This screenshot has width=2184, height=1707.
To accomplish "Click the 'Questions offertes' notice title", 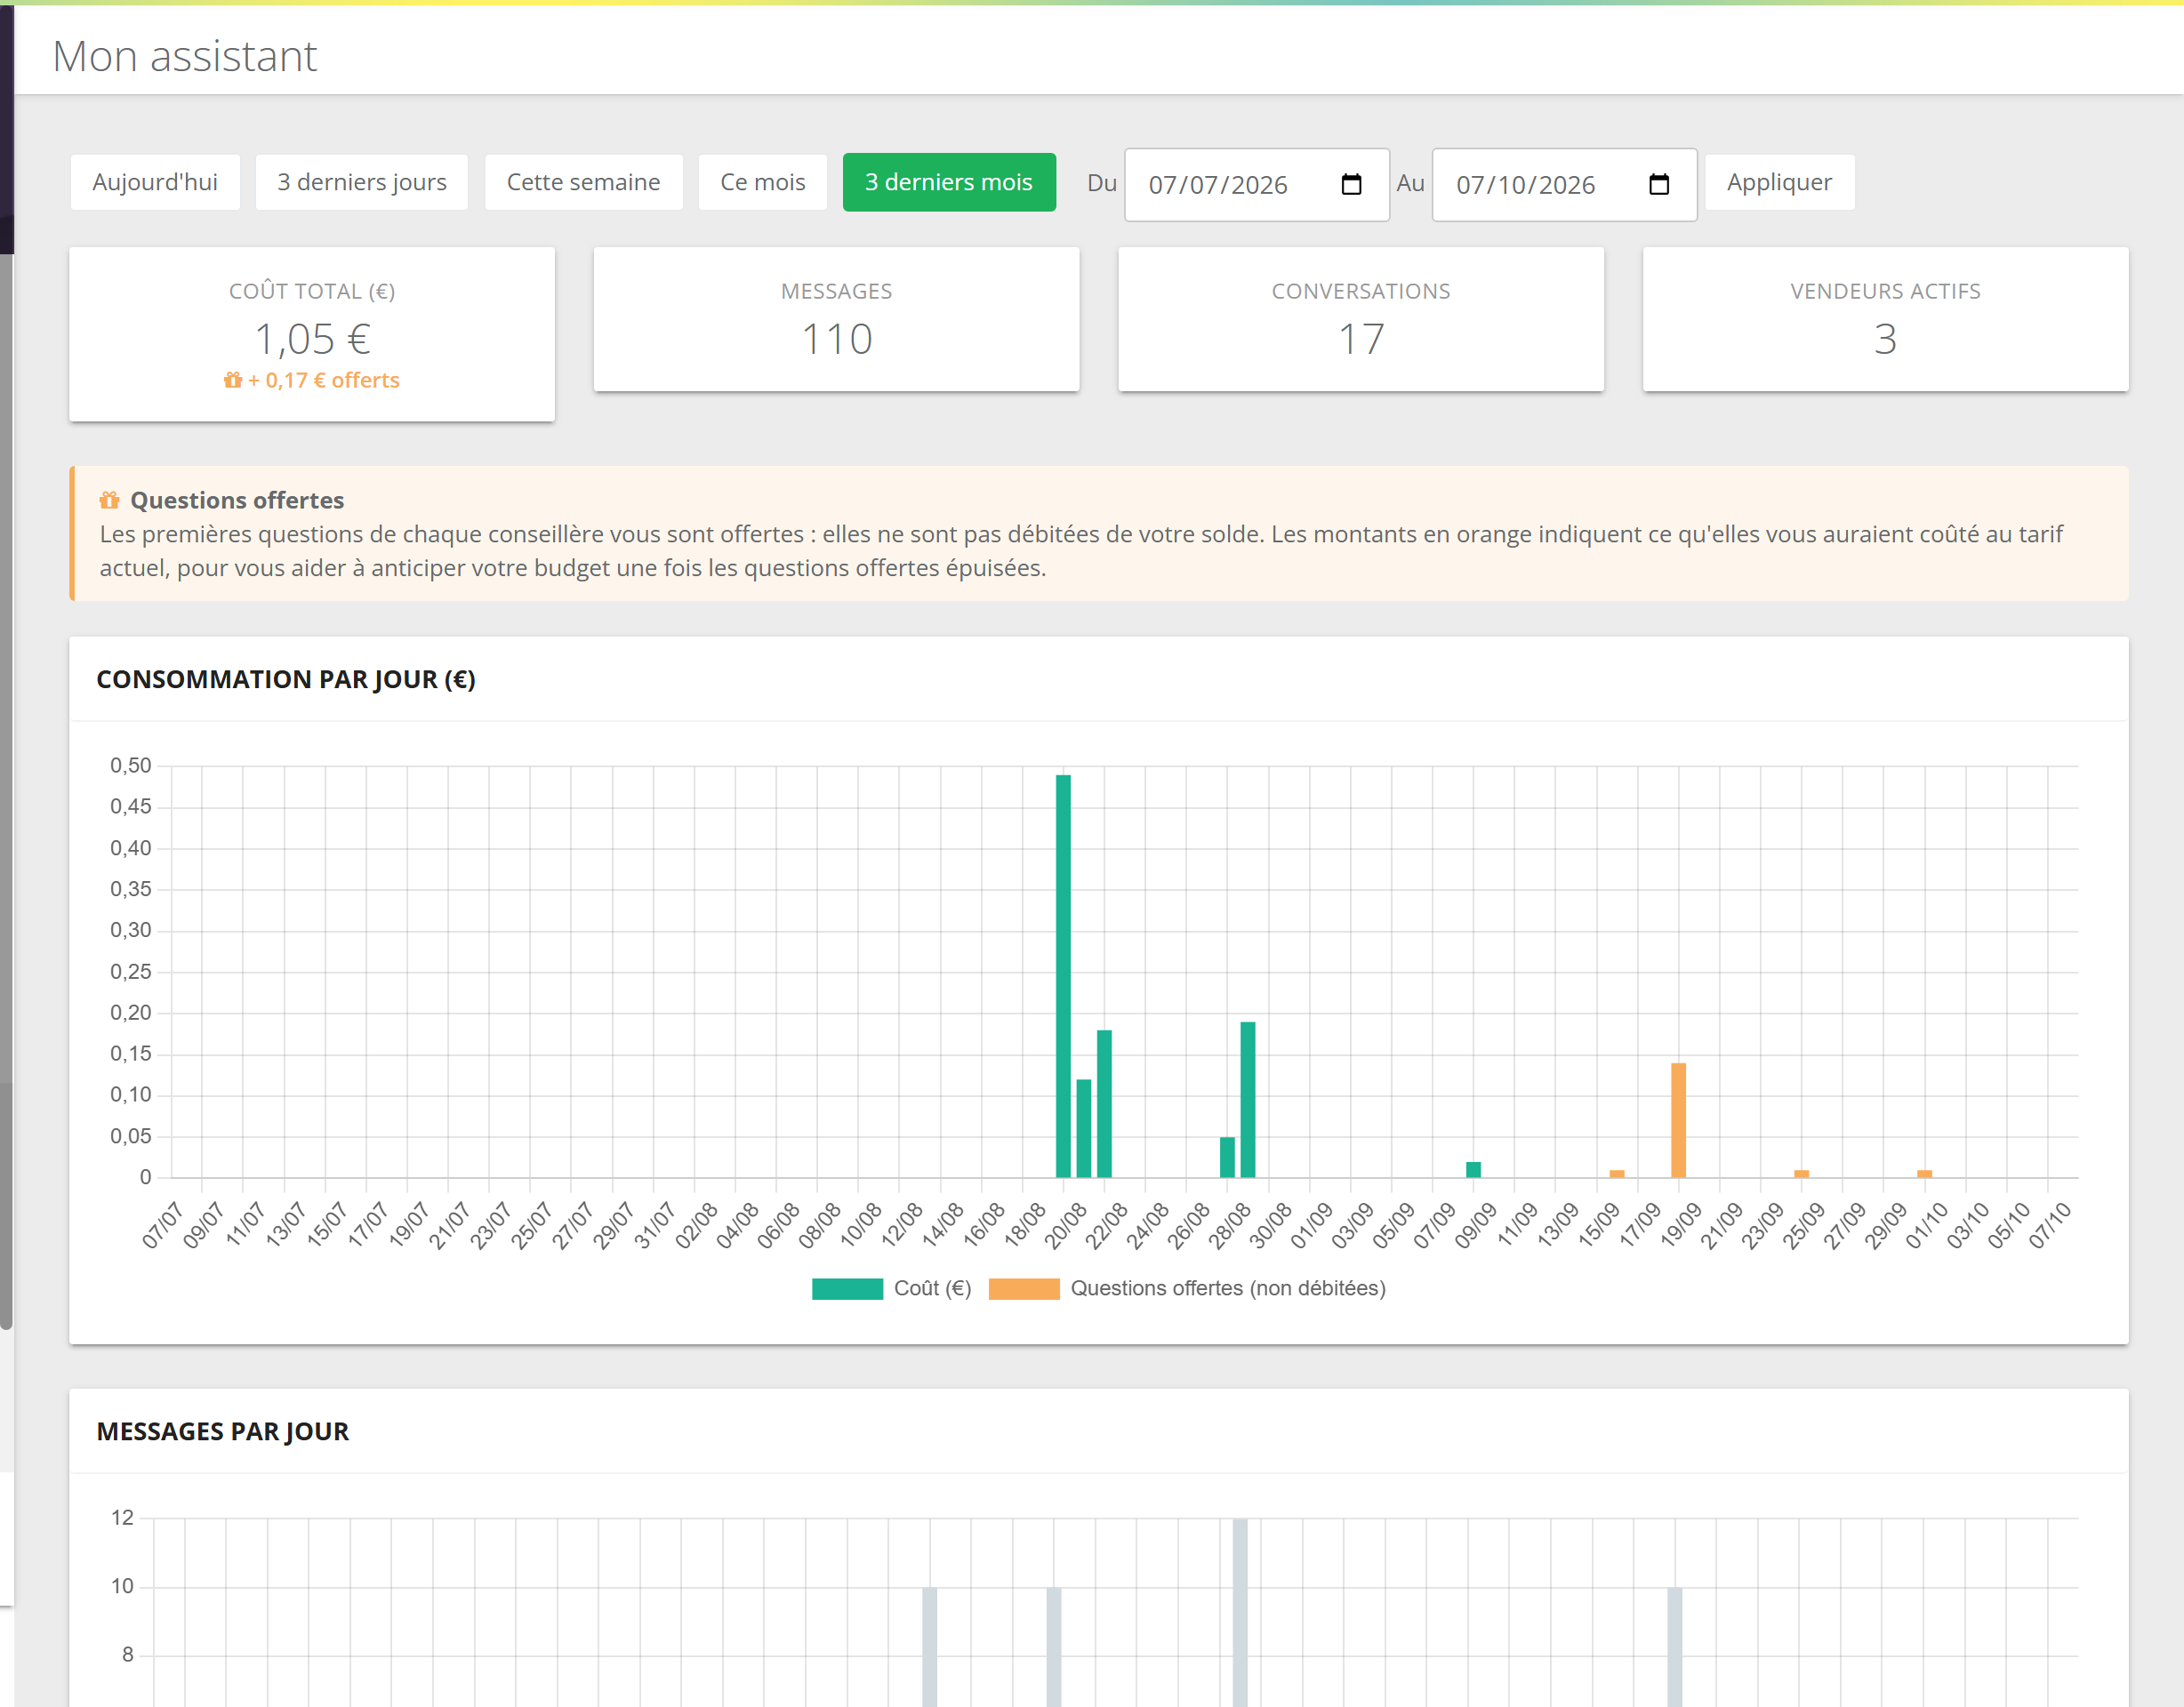I will (237, 500).
